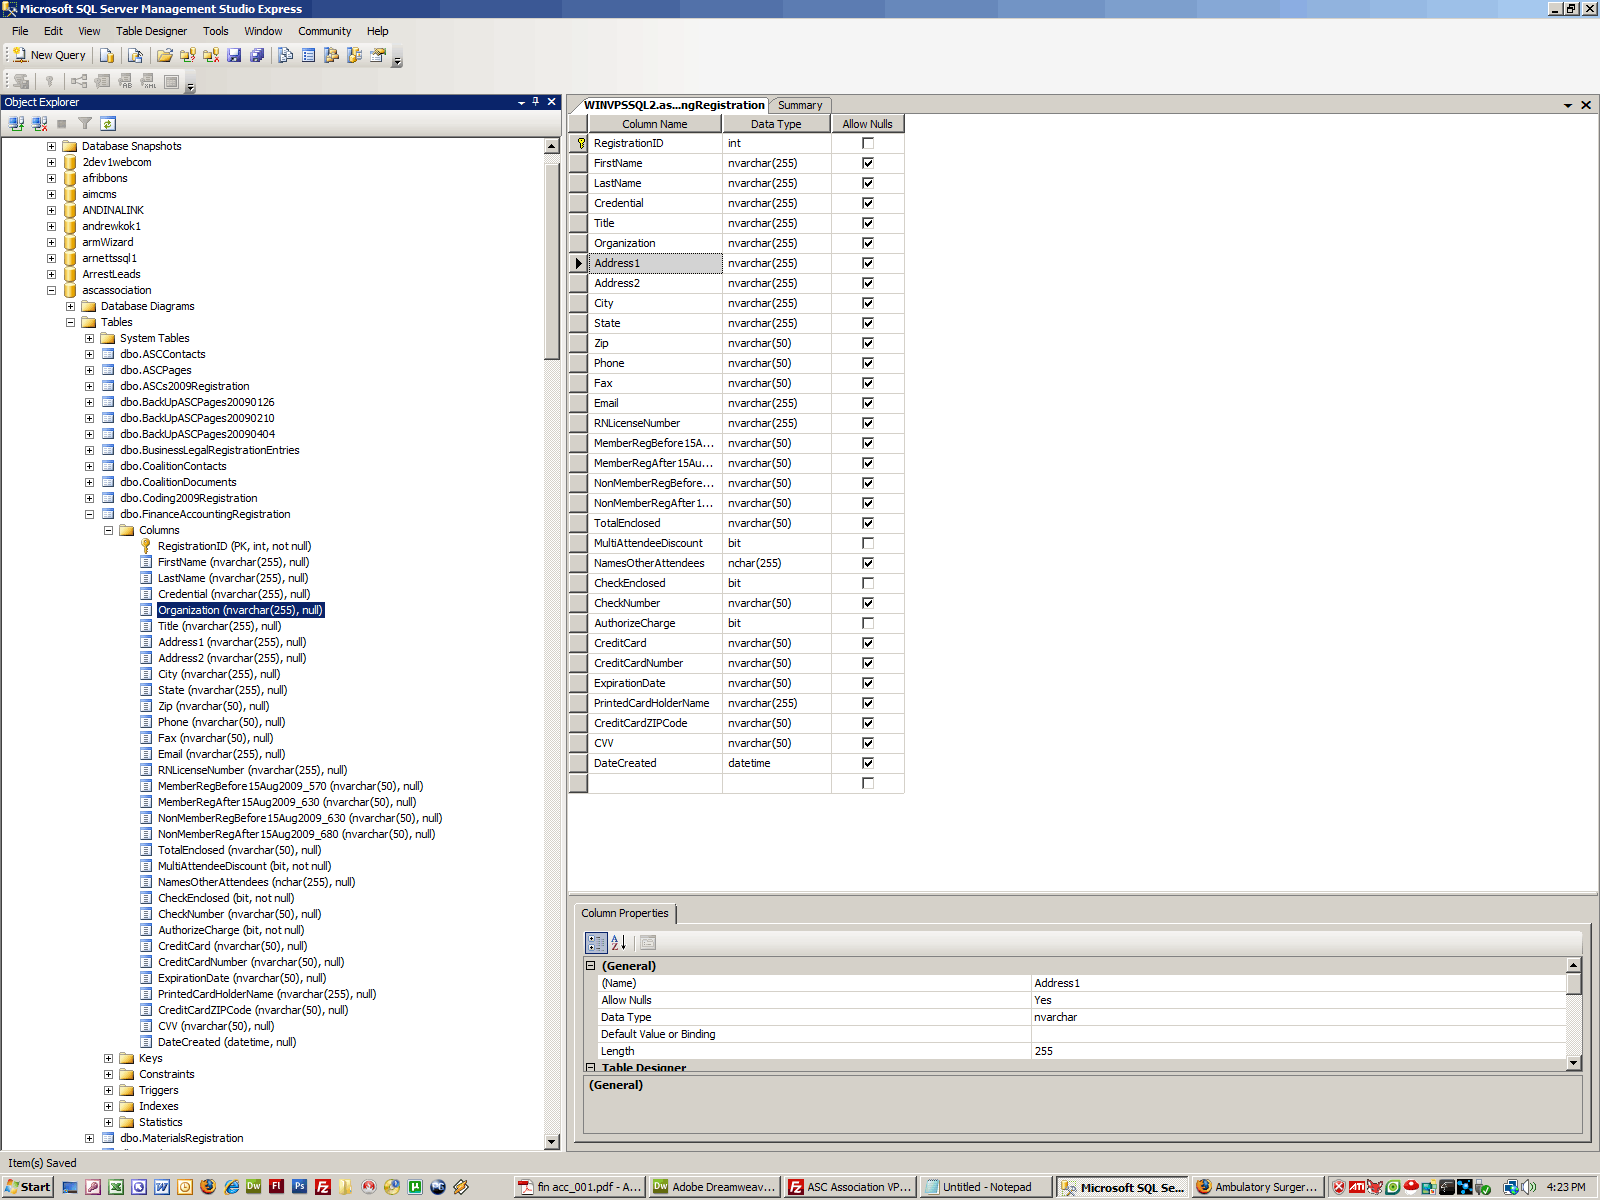The image size is (1600, 1200).
Task: Click the SQL Server Compact query icon
Action: [135, 55]
